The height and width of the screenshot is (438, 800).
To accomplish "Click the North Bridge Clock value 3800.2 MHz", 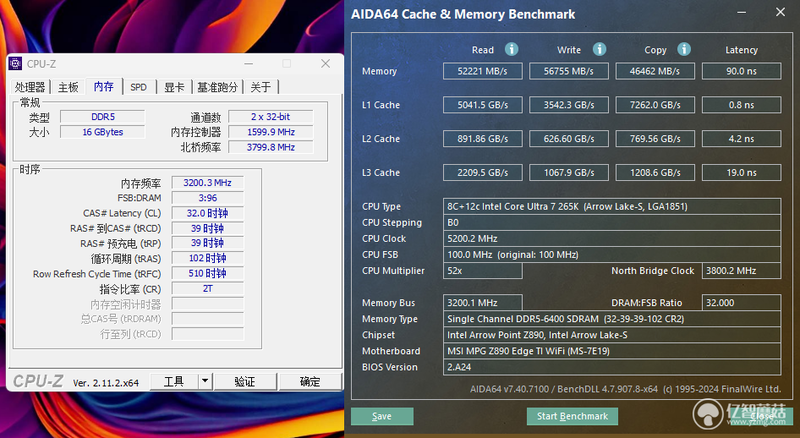I will 741,271.
